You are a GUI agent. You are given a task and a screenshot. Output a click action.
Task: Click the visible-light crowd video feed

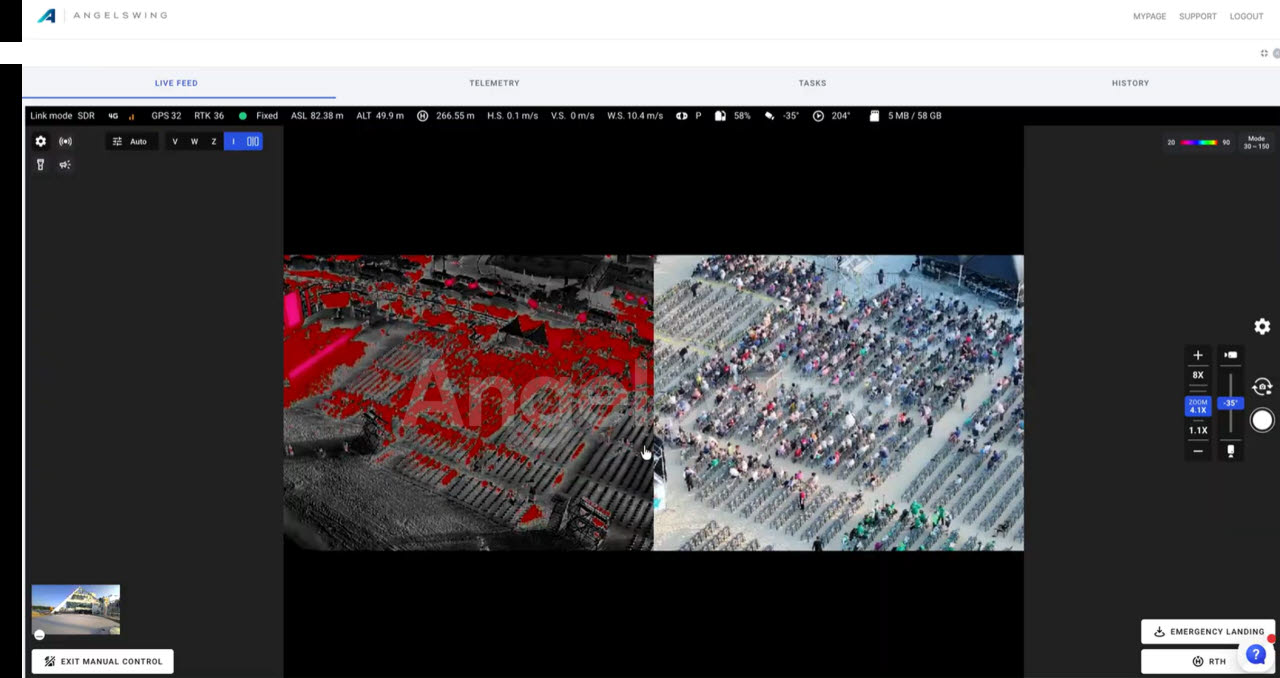tap(839, 403)
